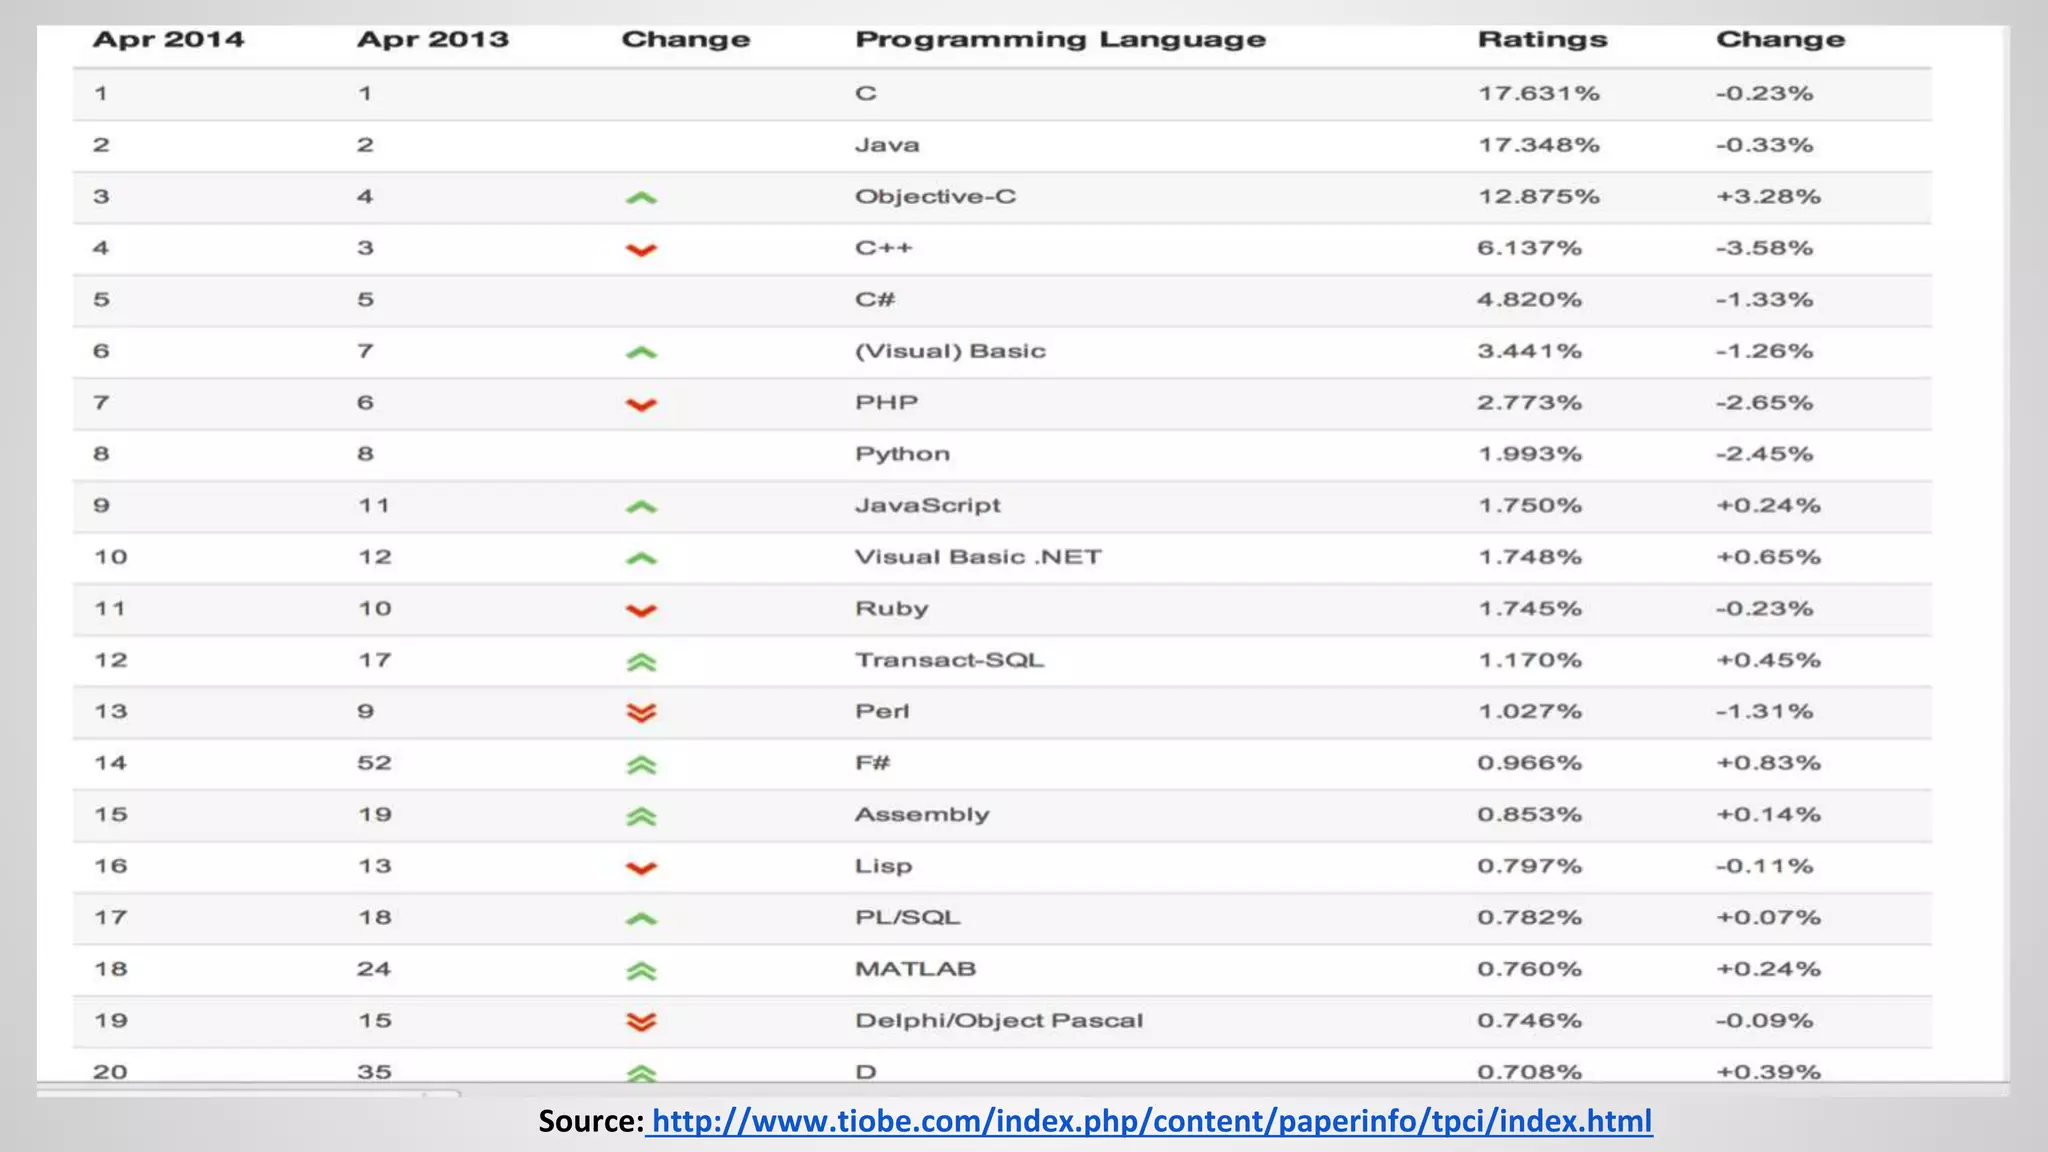Select the MATLAB language name
2048x1152 pixels.
[915, 970]
